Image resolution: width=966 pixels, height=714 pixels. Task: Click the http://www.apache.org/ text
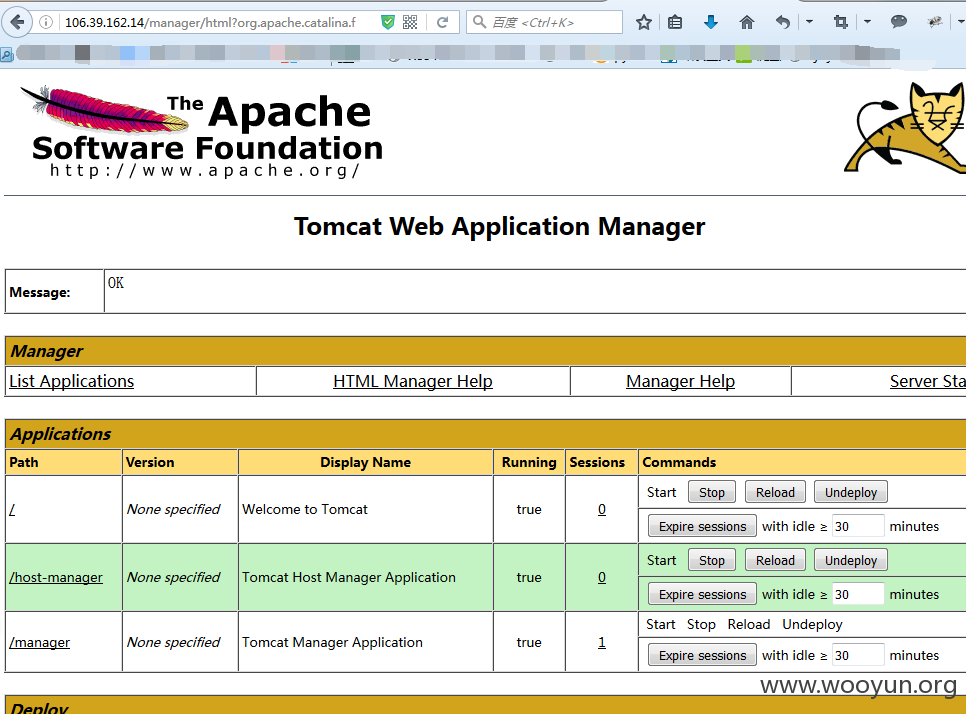(x=205, y=171)
